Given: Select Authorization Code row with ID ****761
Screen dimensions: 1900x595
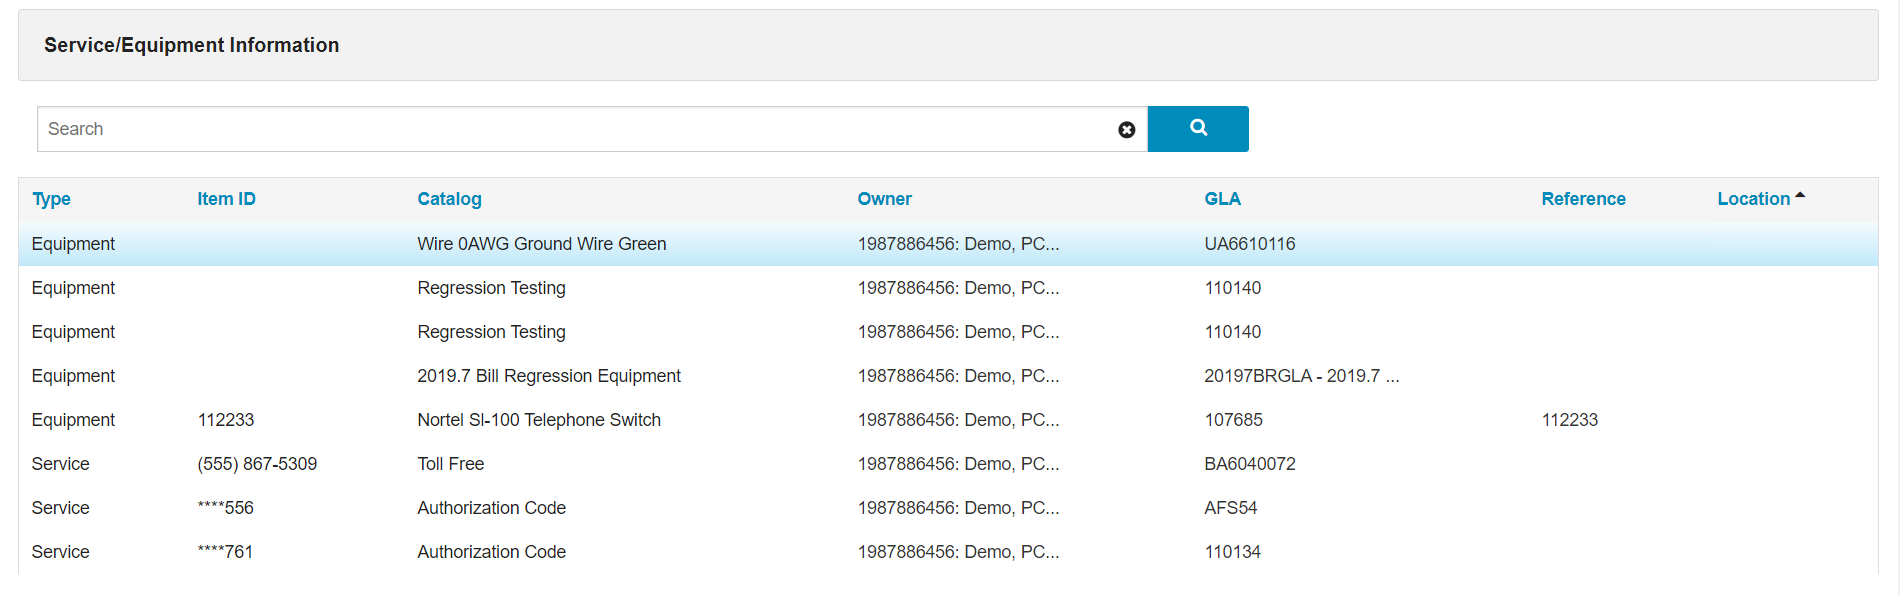Looking at the screenshot, I should 491,552.
